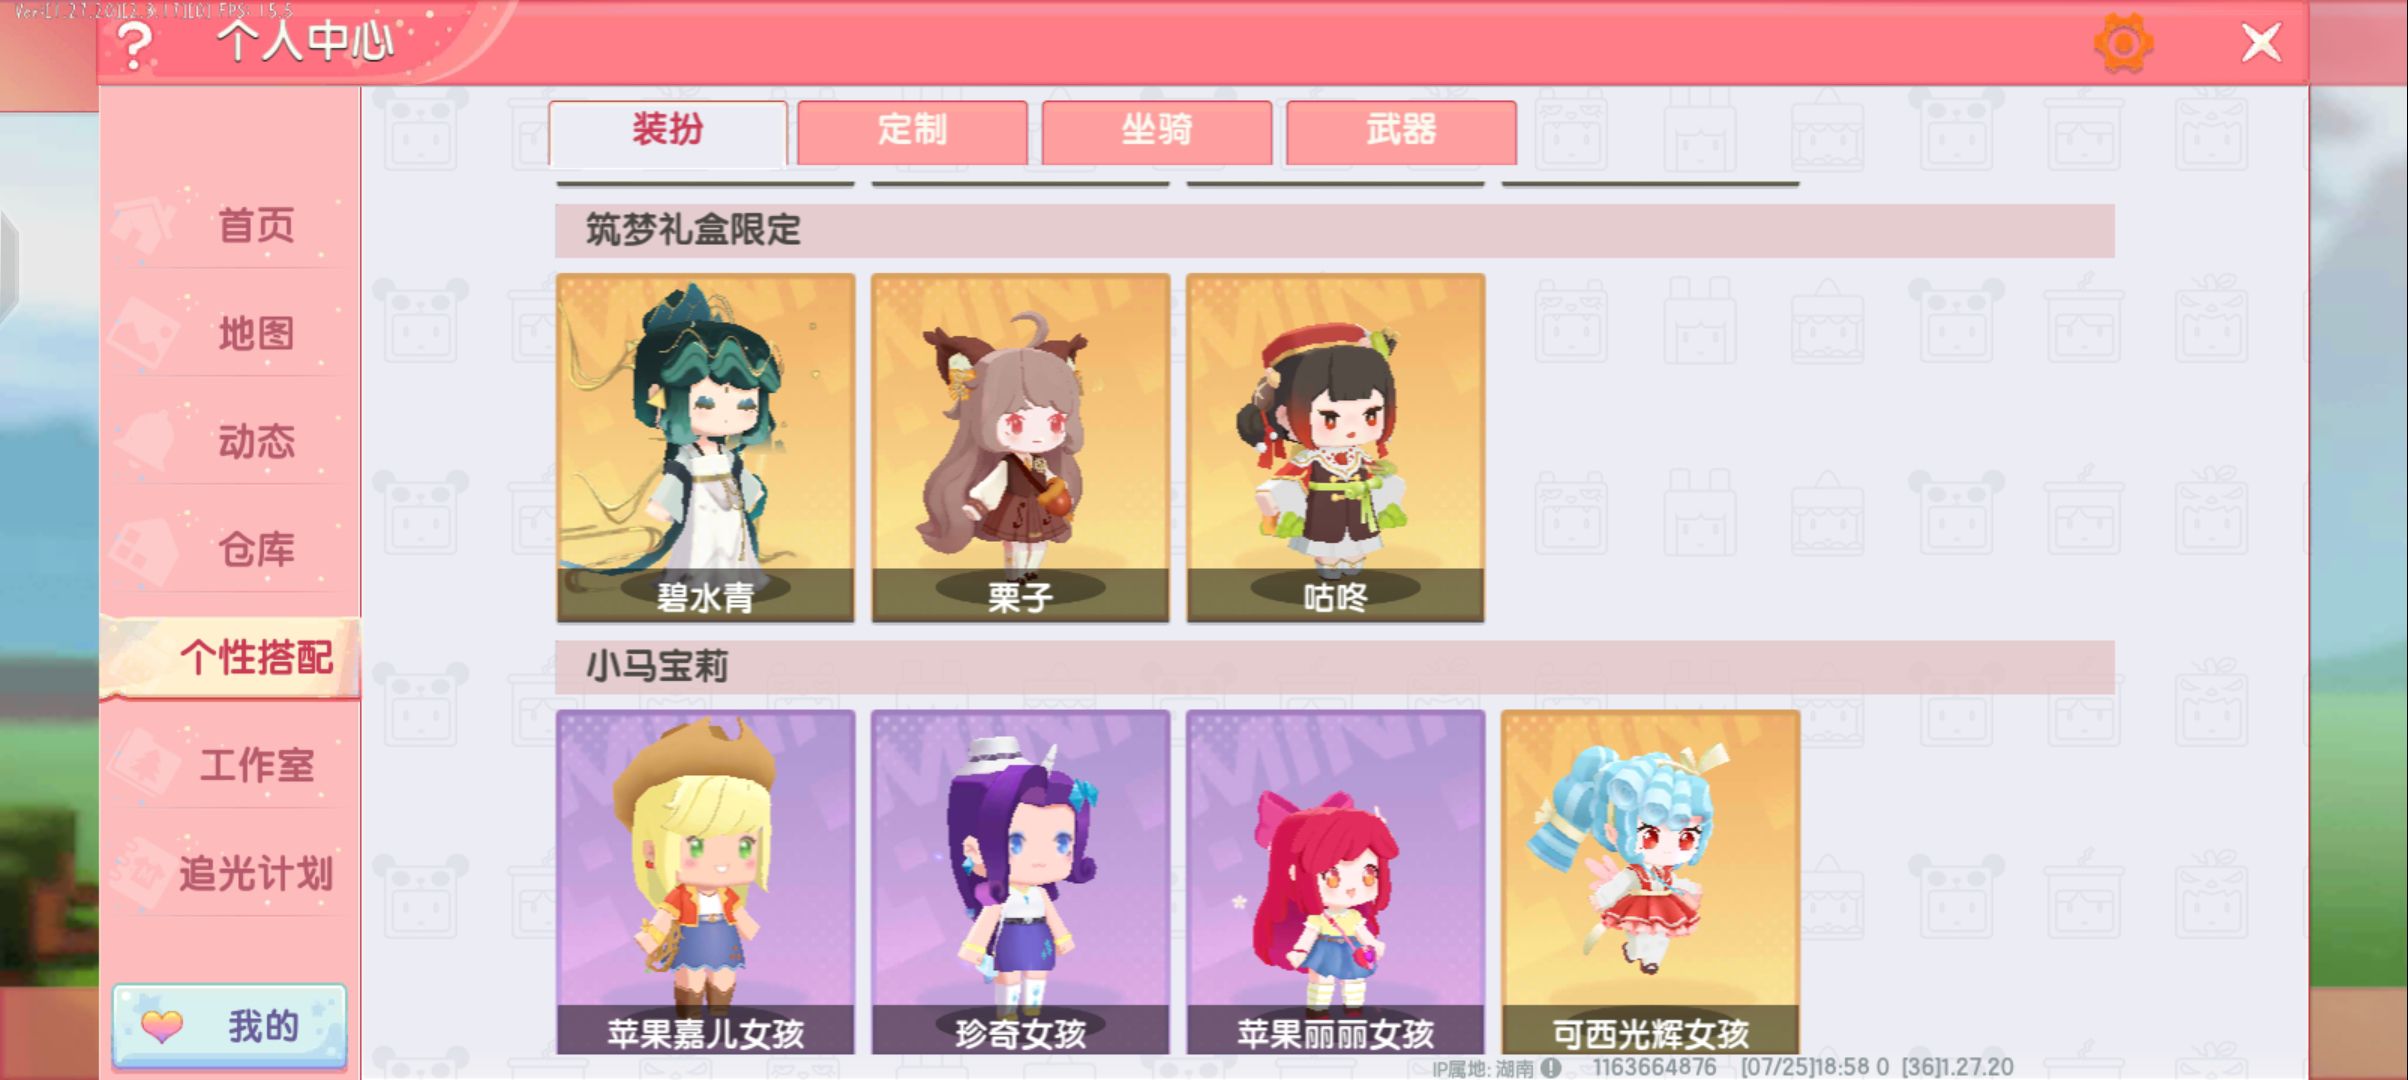Viewport: 2408px width, 1080px height.
Task: Select the 装扮 outfit tab
Action: click(667, 131)
